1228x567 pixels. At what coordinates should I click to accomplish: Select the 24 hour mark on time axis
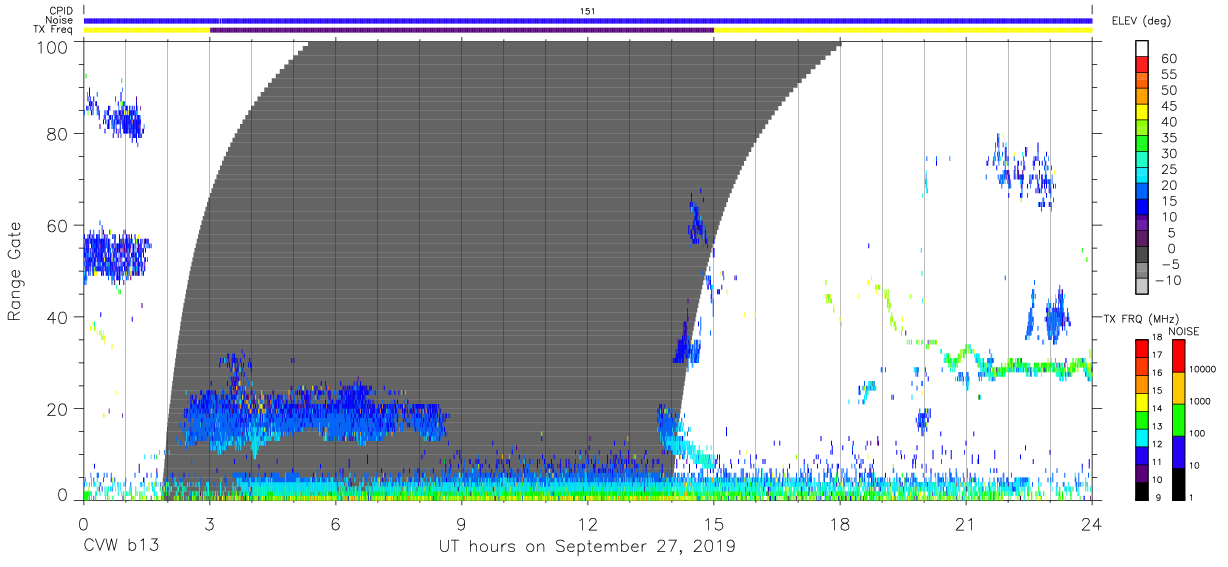(x=1092, y=524)
